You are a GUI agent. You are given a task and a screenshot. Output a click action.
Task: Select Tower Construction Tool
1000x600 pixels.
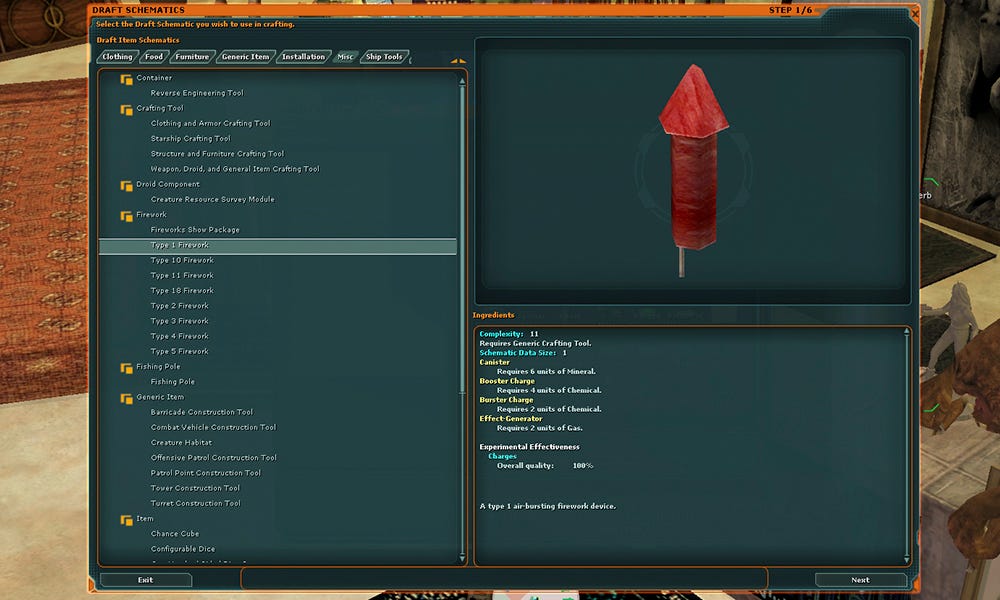[195, 488]
